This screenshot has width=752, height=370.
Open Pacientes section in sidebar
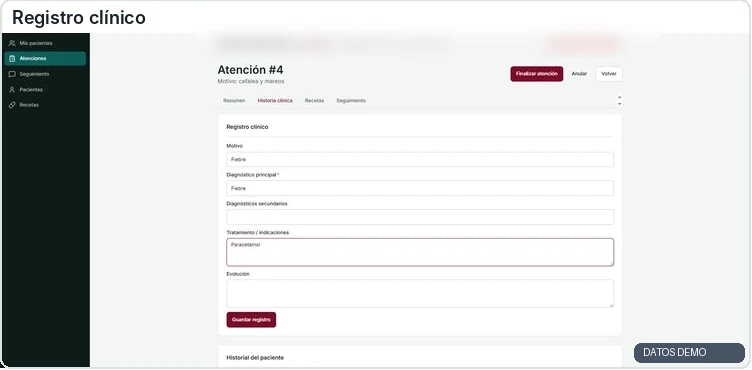tap(45, 90)
